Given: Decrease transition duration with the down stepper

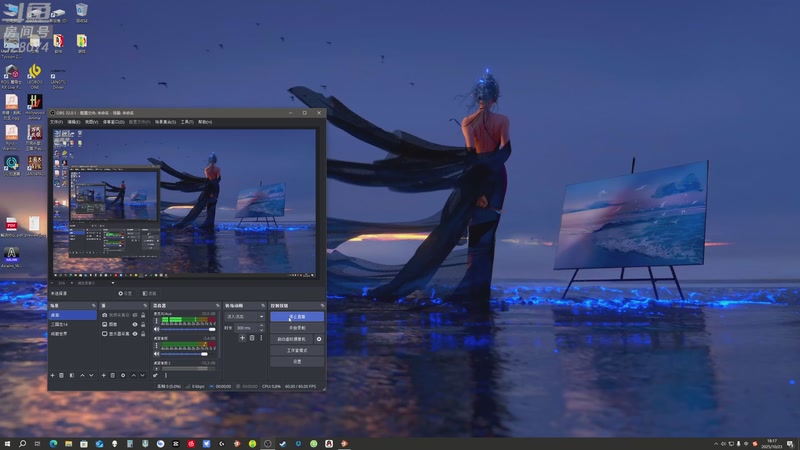Looking at the screenshot, I should click(x=262, y=330).
